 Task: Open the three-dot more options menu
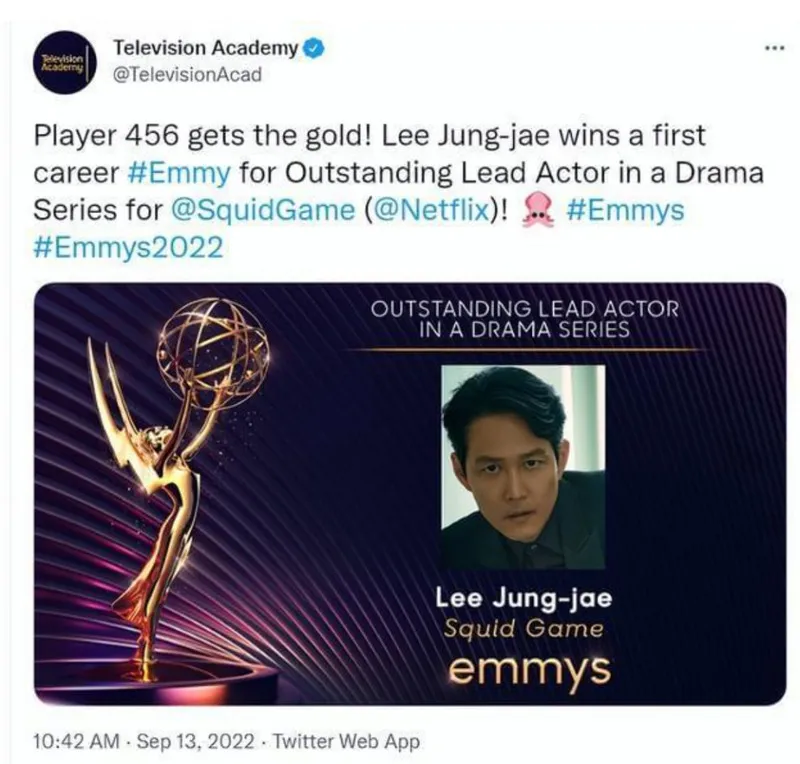point(774,48)
